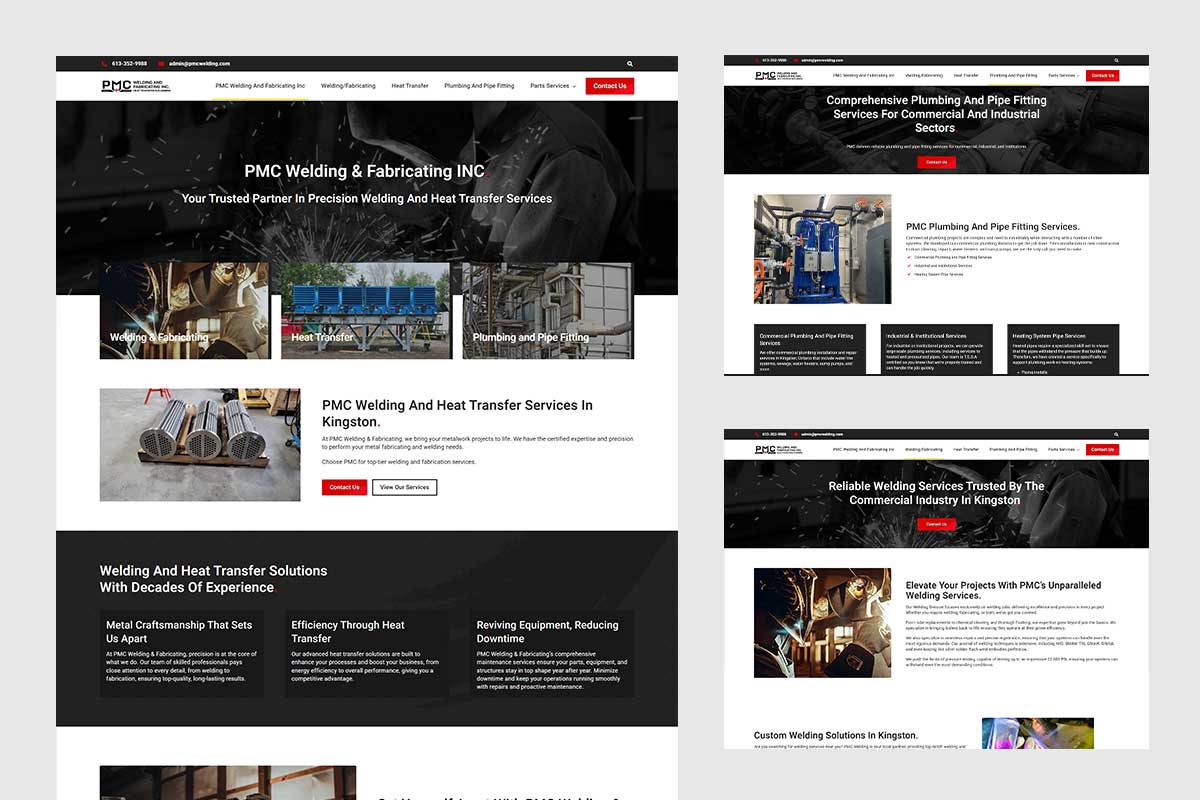The width and height of the screenshot is (1200, 800).
Task: Expand Parts Services dropdown on the welding page mockup
Action: pos(1063,450)
